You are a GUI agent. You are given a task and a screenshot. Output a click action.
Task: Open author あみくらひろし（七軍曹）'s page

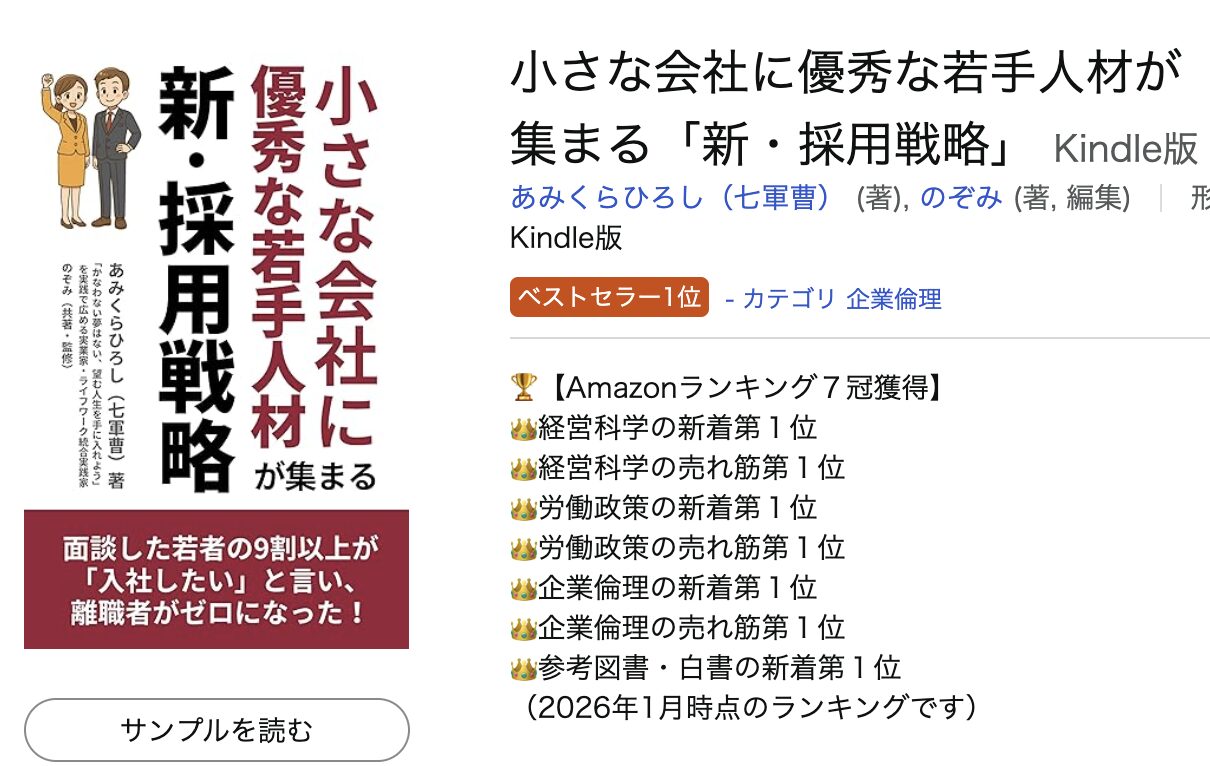(x=668, y=198)
